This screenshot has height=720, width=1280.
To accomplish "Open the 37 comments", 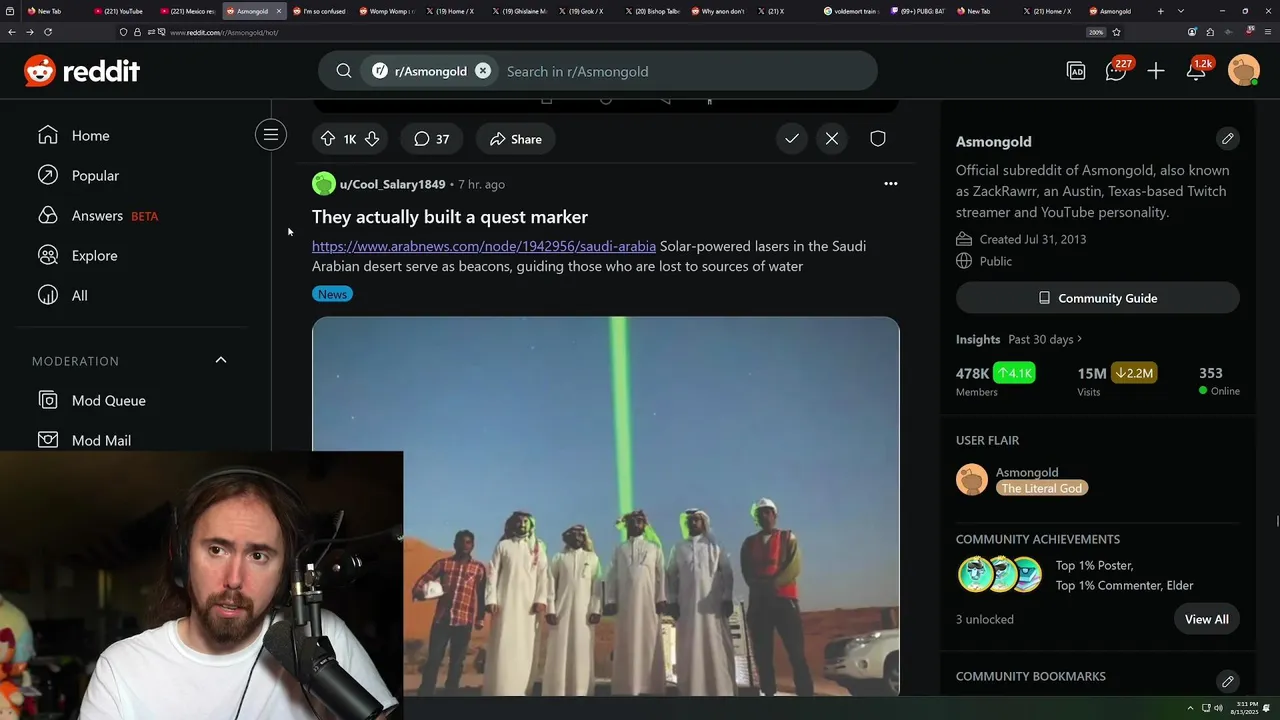I will [432, 139].
